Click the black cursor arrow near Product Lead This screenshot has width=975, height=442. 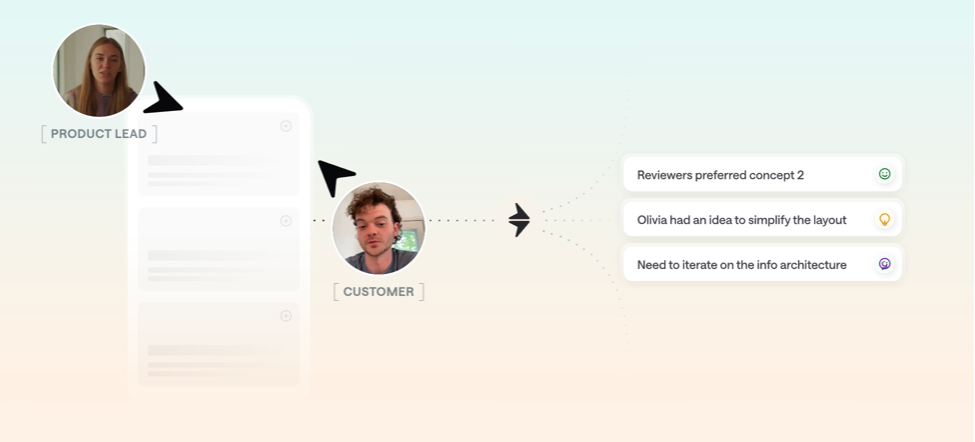click(162, 98)
